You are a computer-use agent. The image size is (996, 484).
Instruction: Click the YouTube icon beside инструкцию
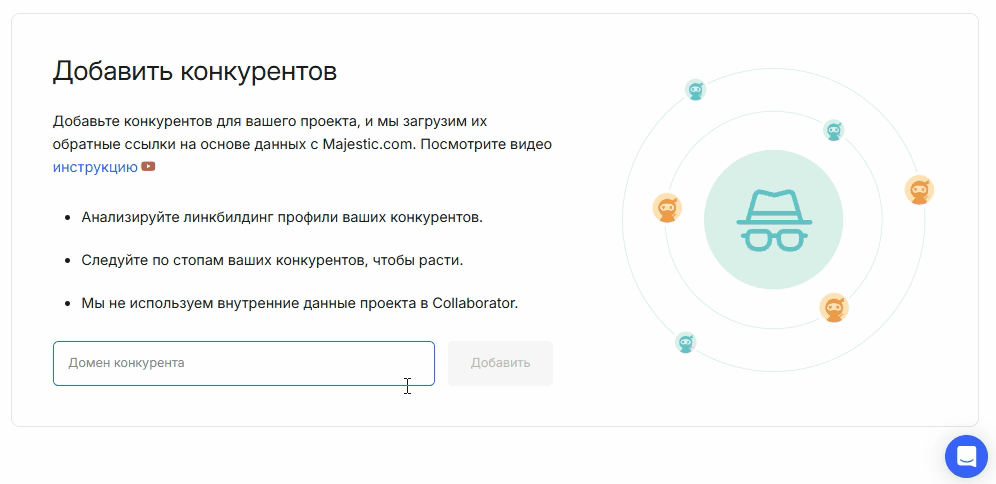pos(148,167)
